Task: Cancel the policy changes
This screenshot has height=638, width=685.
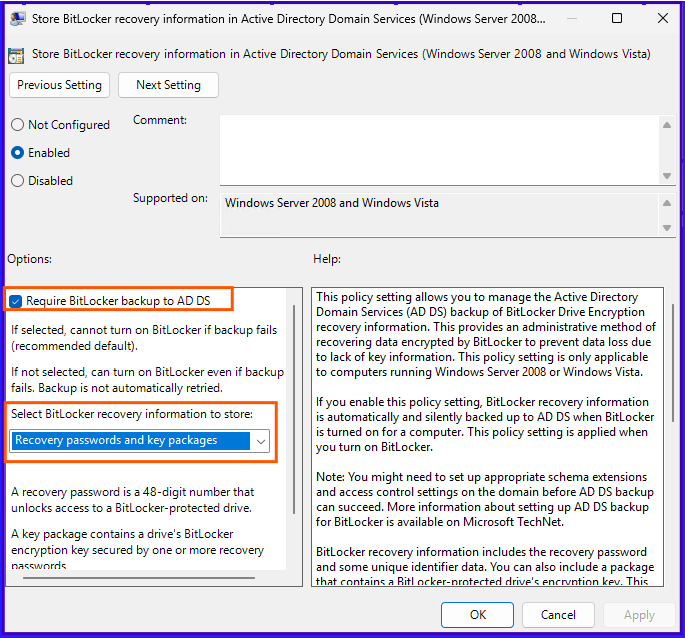Action: (558, 615)
